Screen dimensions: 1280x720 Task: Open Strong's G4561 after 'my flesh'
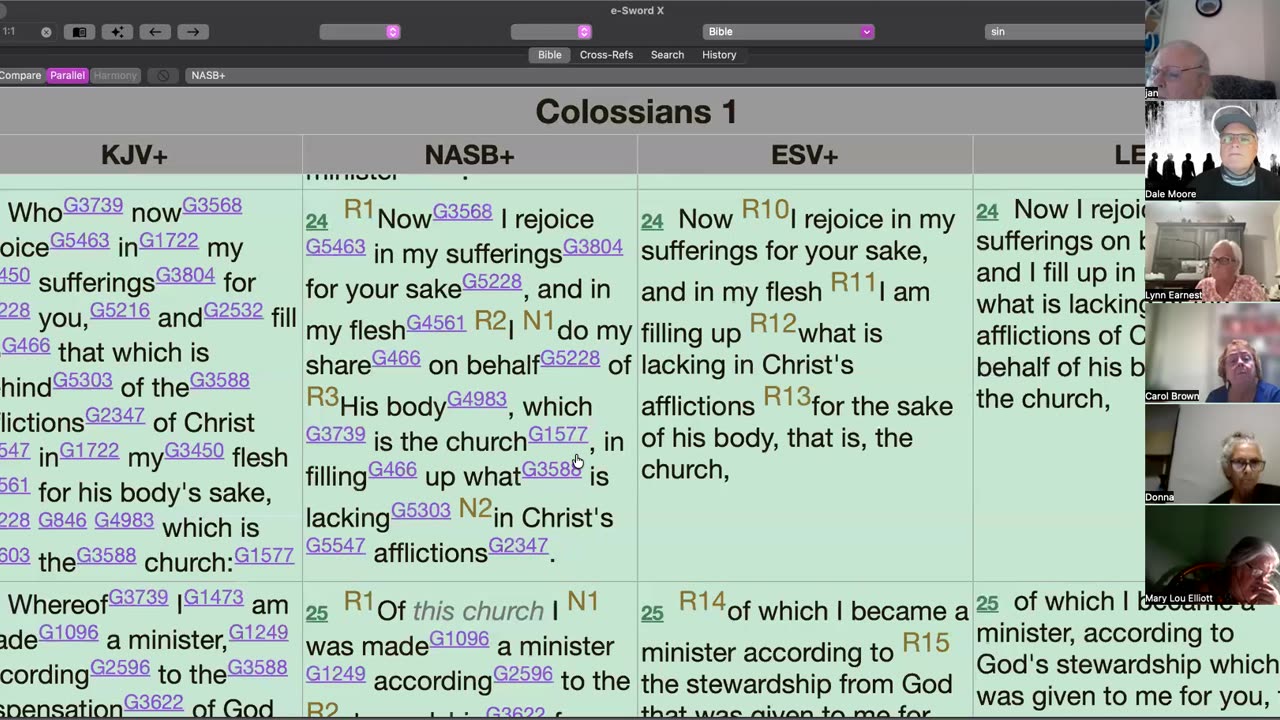(436, 322)
